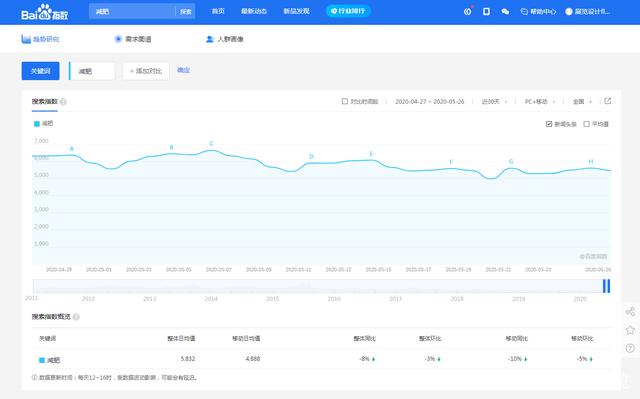640x399 pixels.
Task: Click the 2020-05-17 x-axis date label
Action: pyautogui.click(x=418, y=270)
